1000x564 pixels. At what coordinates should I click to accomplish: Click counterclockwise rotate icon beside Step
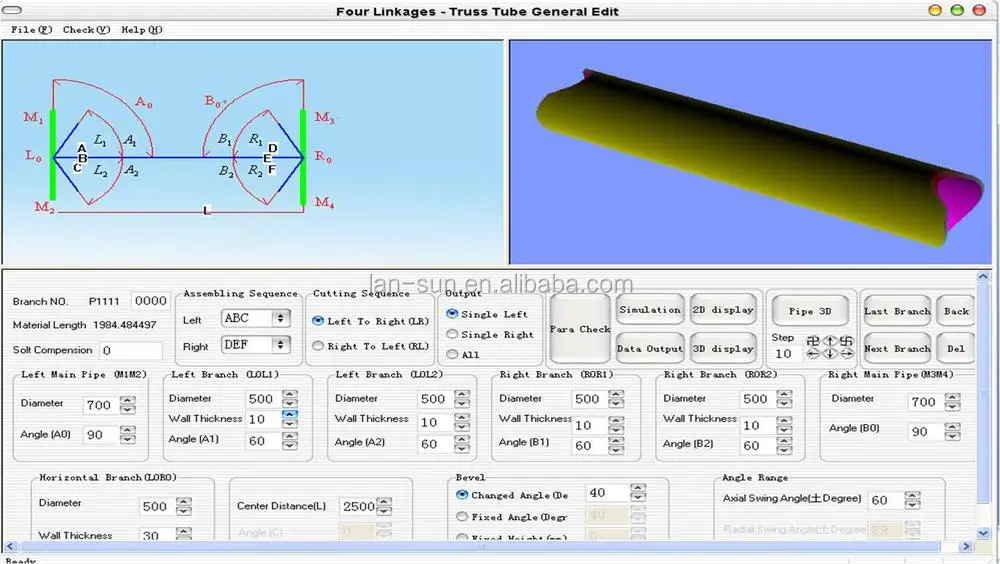[x=812, y=341]
